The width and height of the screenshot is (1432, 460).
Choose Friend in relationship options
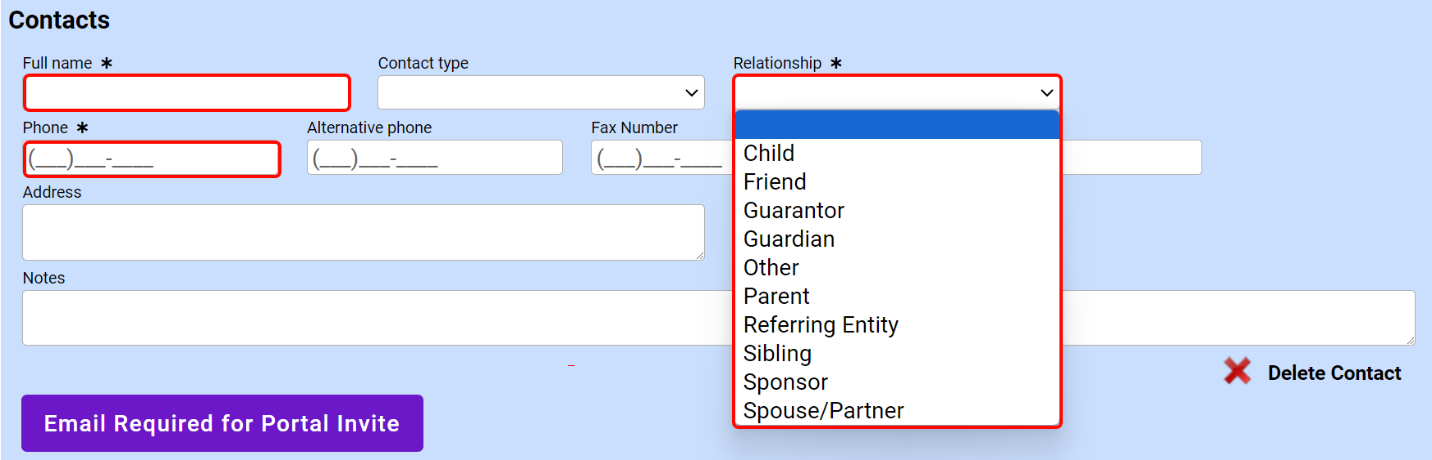(x=775, y=182)
